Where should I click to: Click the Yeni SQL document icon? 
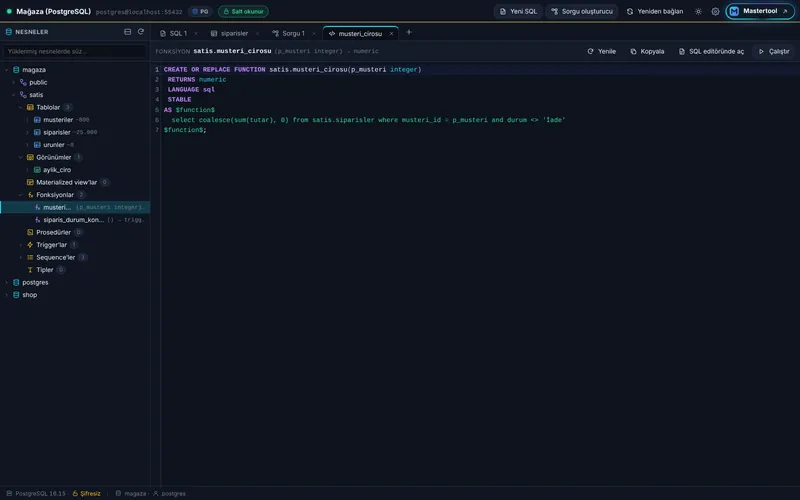(x=503, y=11)
